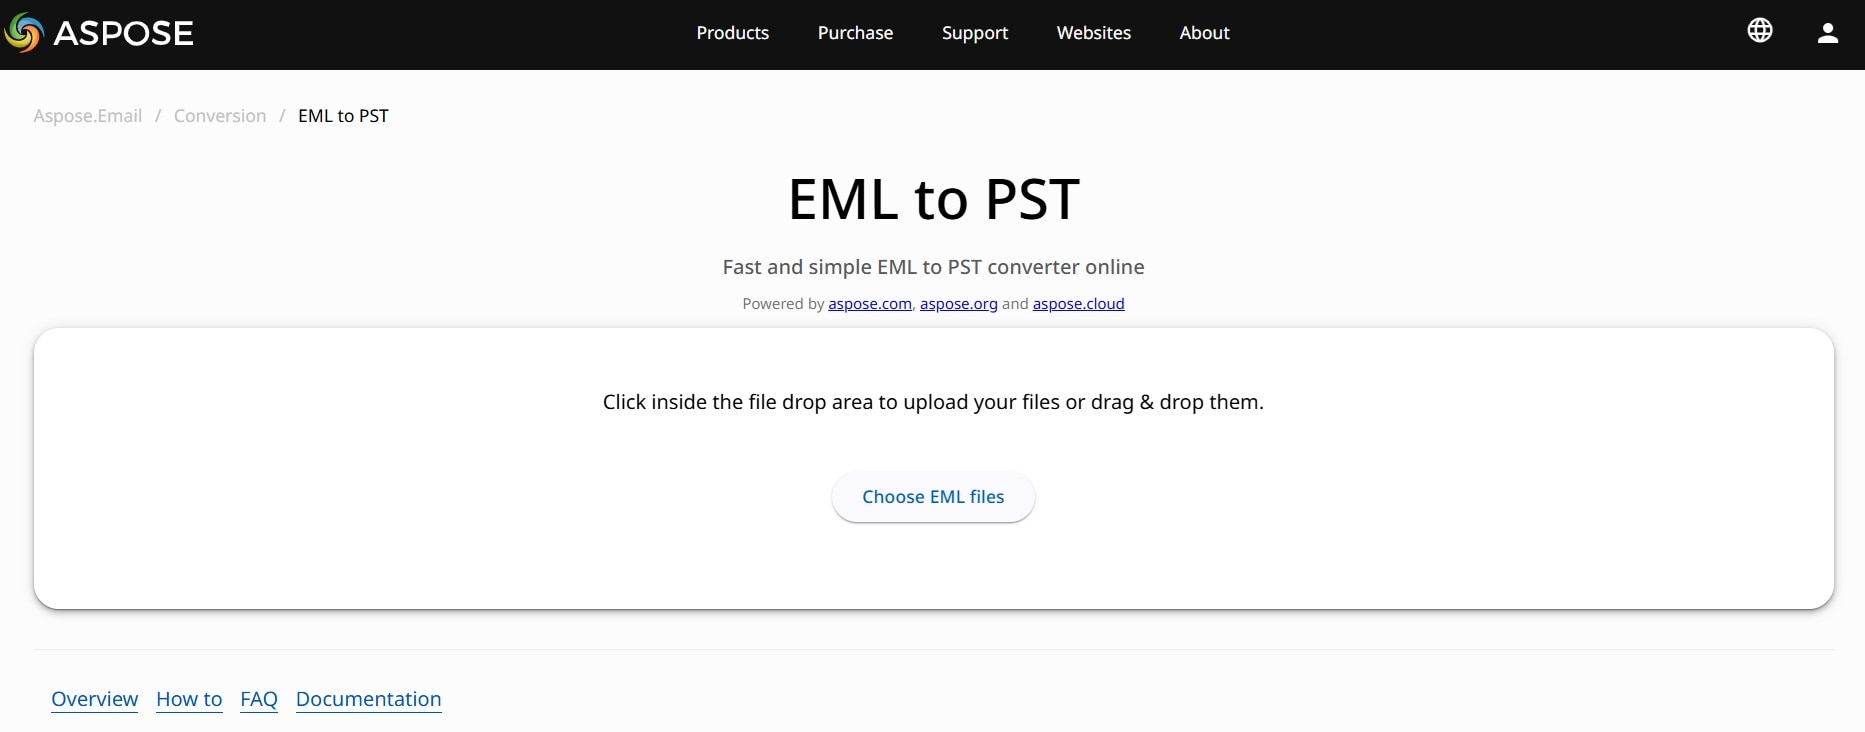This screenshot has height=732, width=1865.
Task: Open the language globe icon
Action: [x=1760, y=31]
